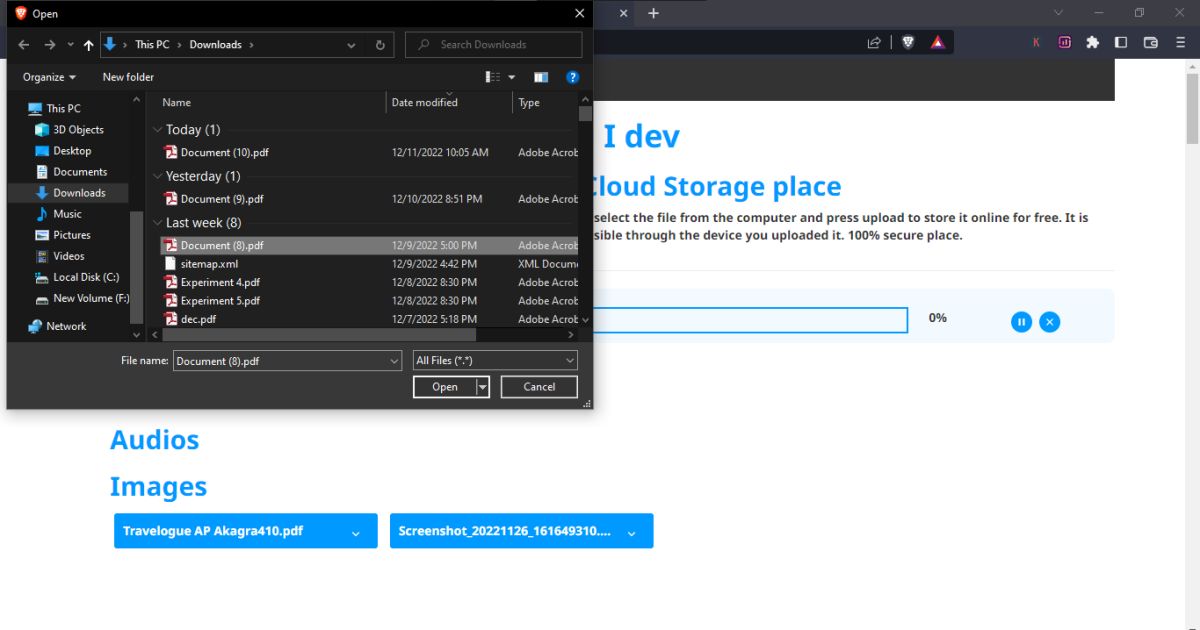Change the file view layout icon
1200x630 pixels.
tap(493, 77)
